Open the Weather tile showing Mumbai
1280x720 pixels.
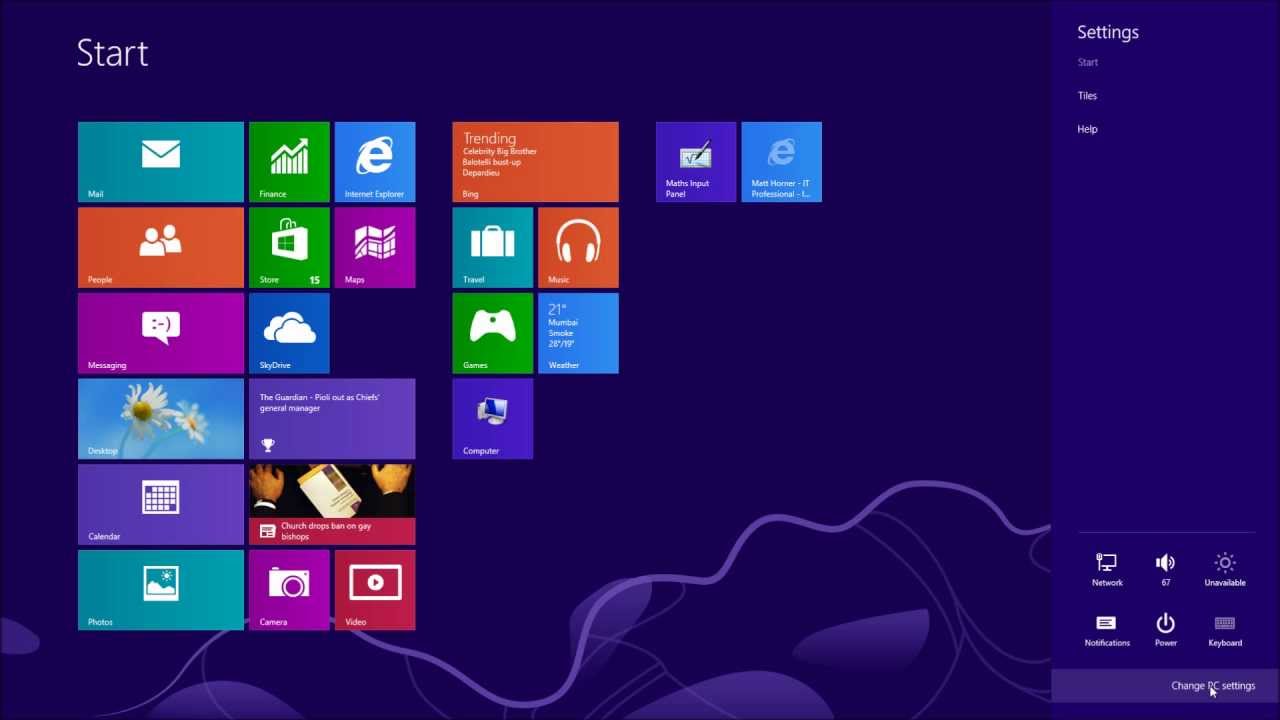click(578, 333)
